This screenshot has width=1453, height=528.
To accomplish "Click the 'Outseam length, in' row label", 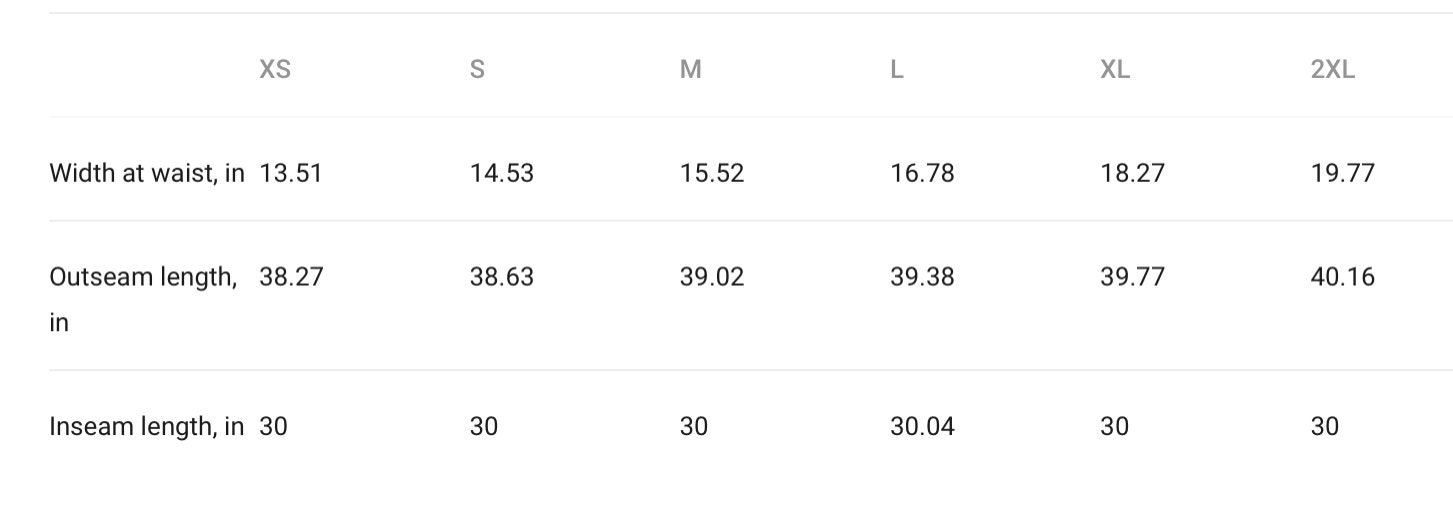I will [x=143, y=299].
